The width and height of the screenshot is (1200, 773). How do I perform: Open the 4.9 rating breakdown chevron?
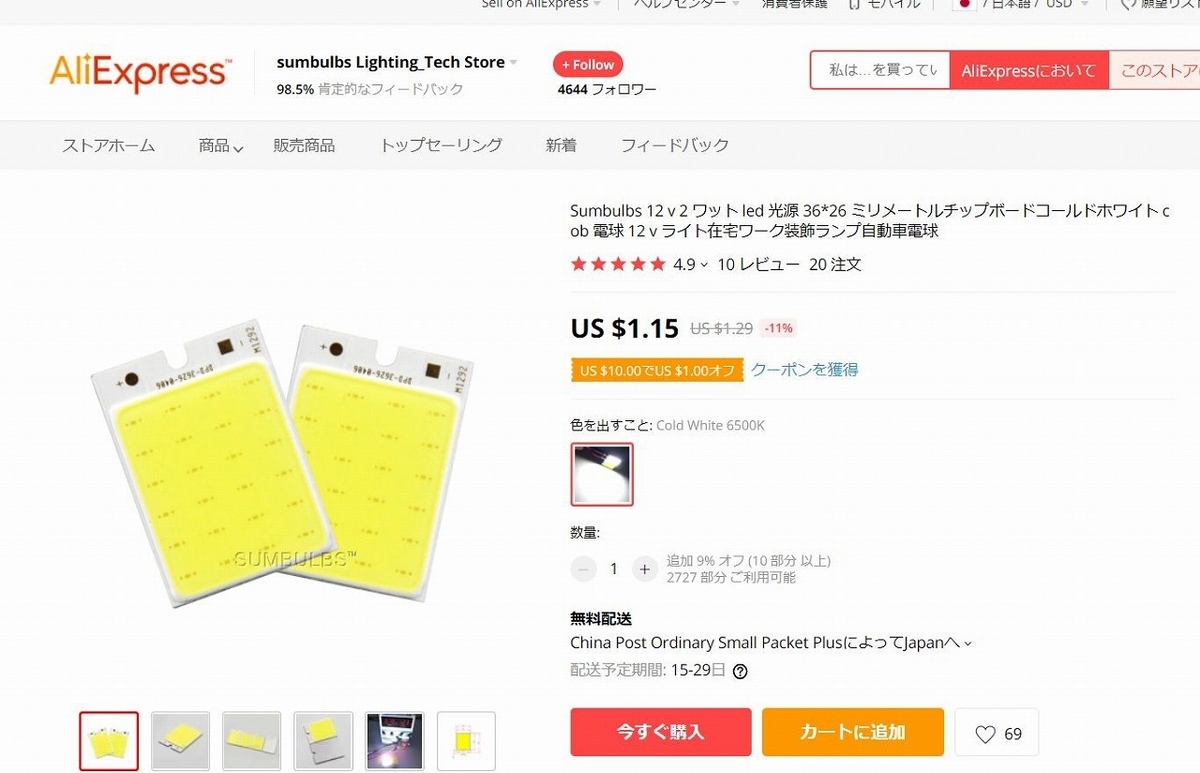click(x=704, y=265)
